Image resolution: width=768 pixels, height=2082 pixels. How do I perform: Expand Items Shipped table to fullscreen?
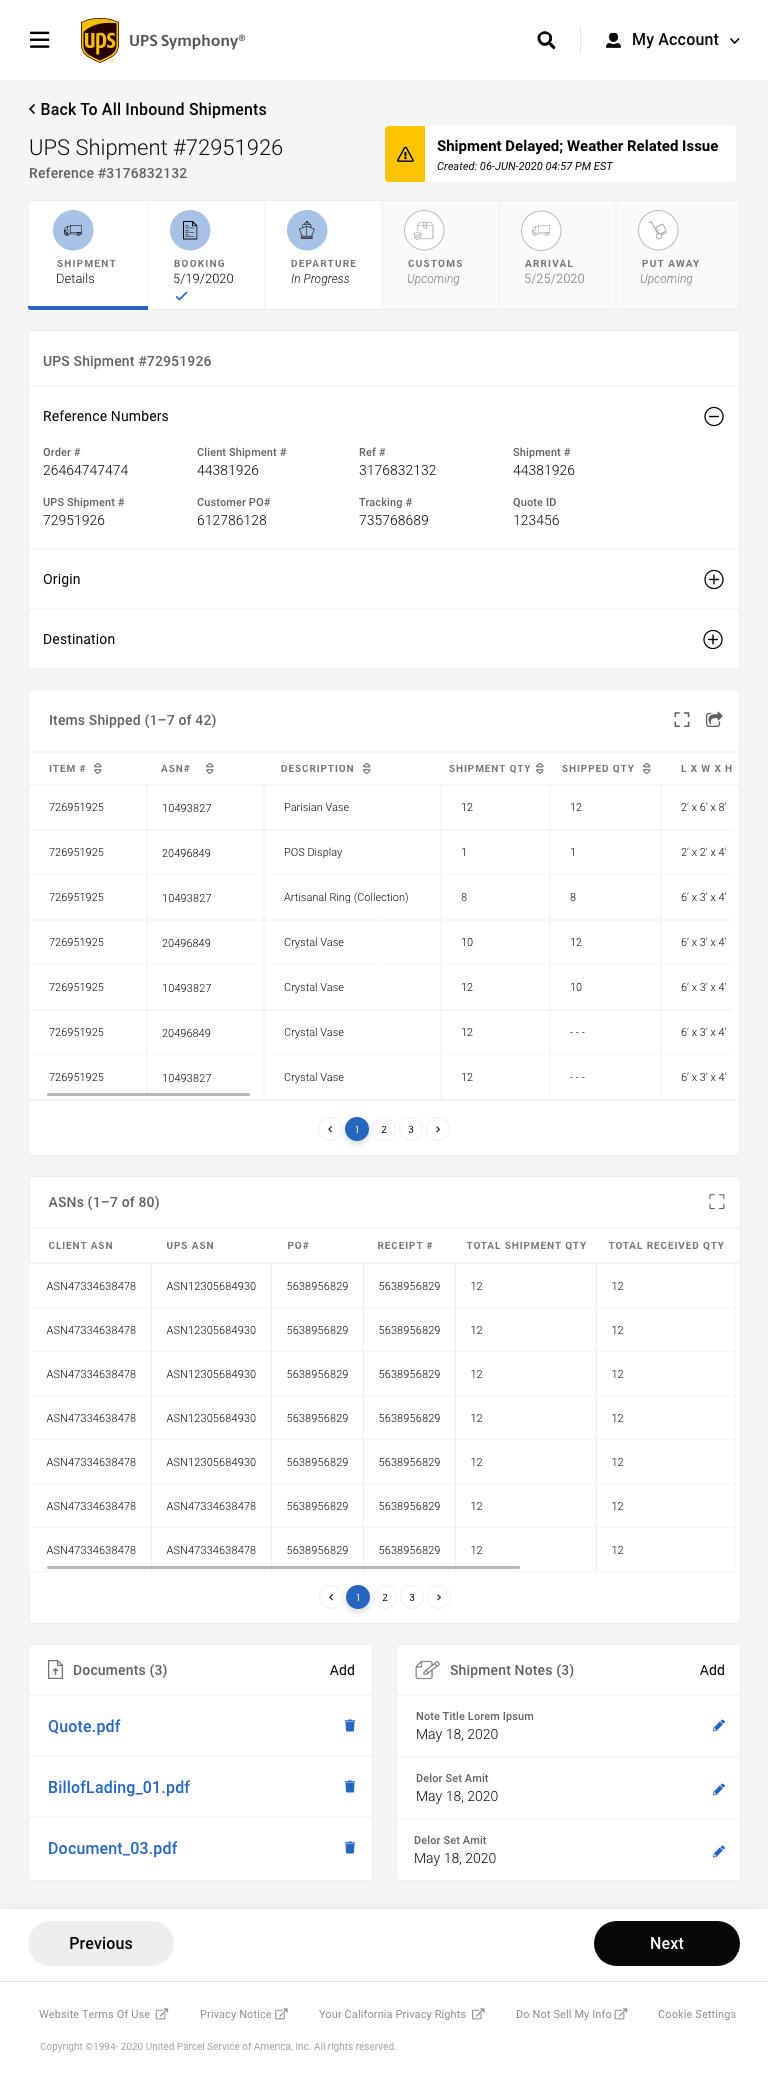pyautogui.click(x=682, y=720)
